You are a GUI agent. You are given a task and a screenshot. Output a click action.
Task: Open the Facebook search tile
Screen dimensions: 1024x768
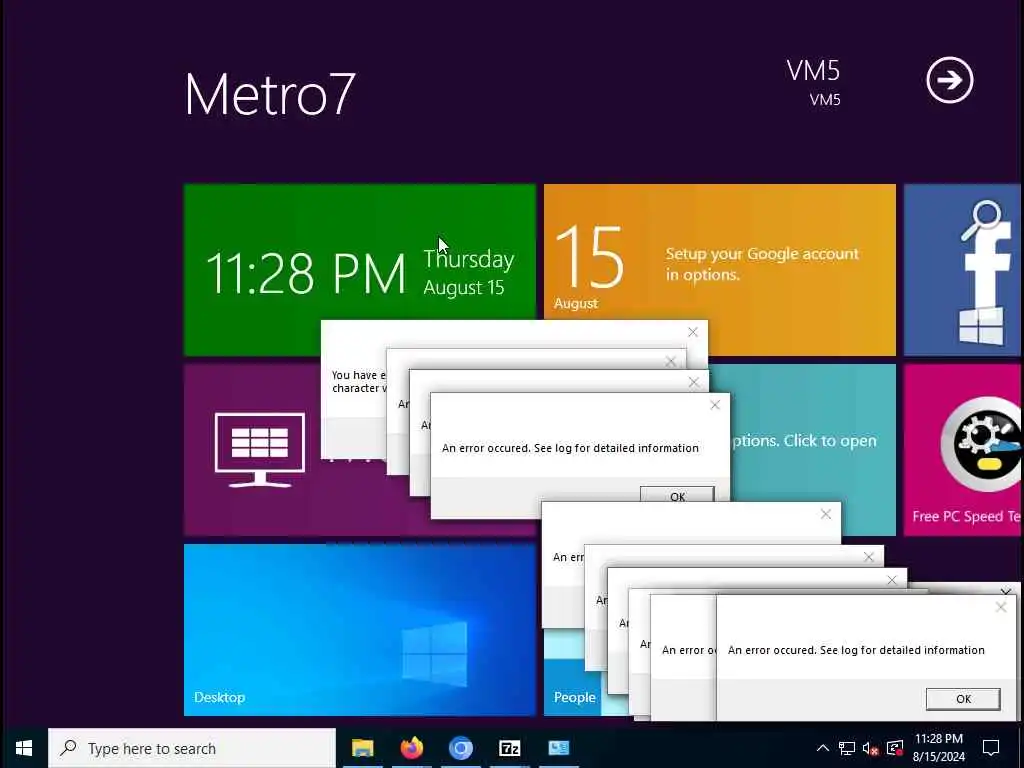pyautogui.click(x=963, y=270)
